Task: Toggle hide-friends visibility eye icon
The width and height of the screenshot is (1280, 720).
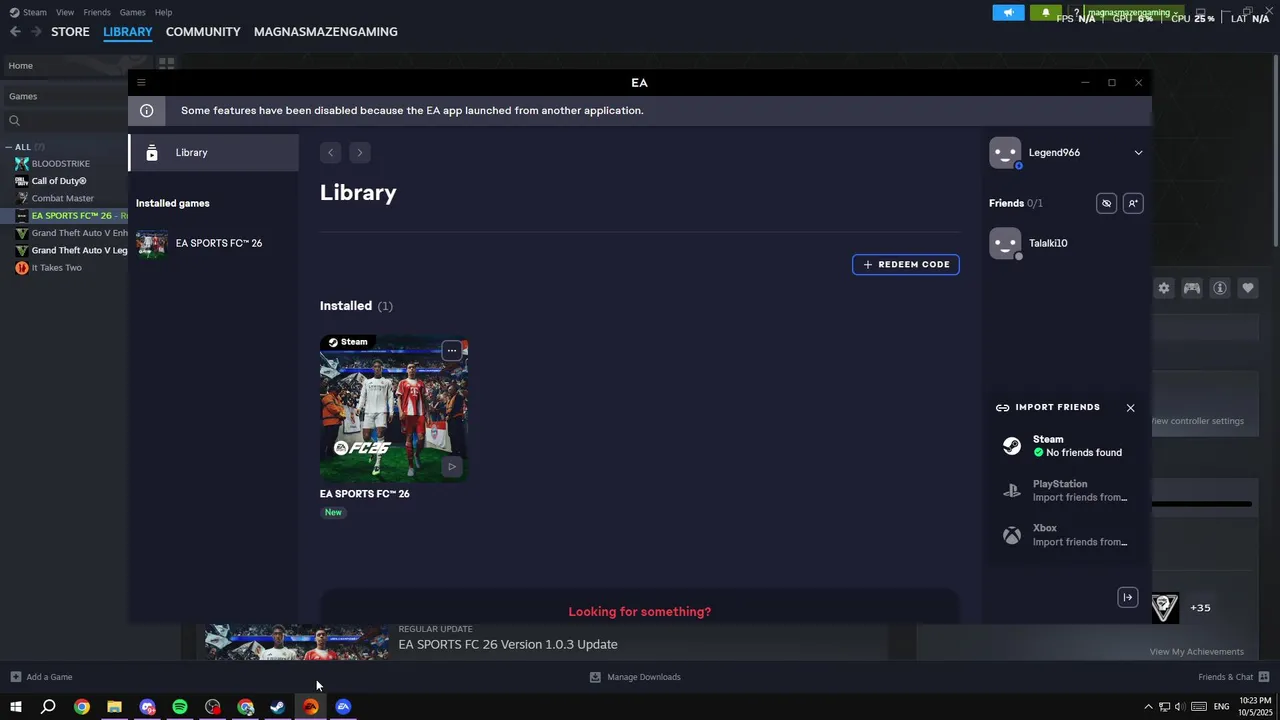Action: (x=1106, y=204)
